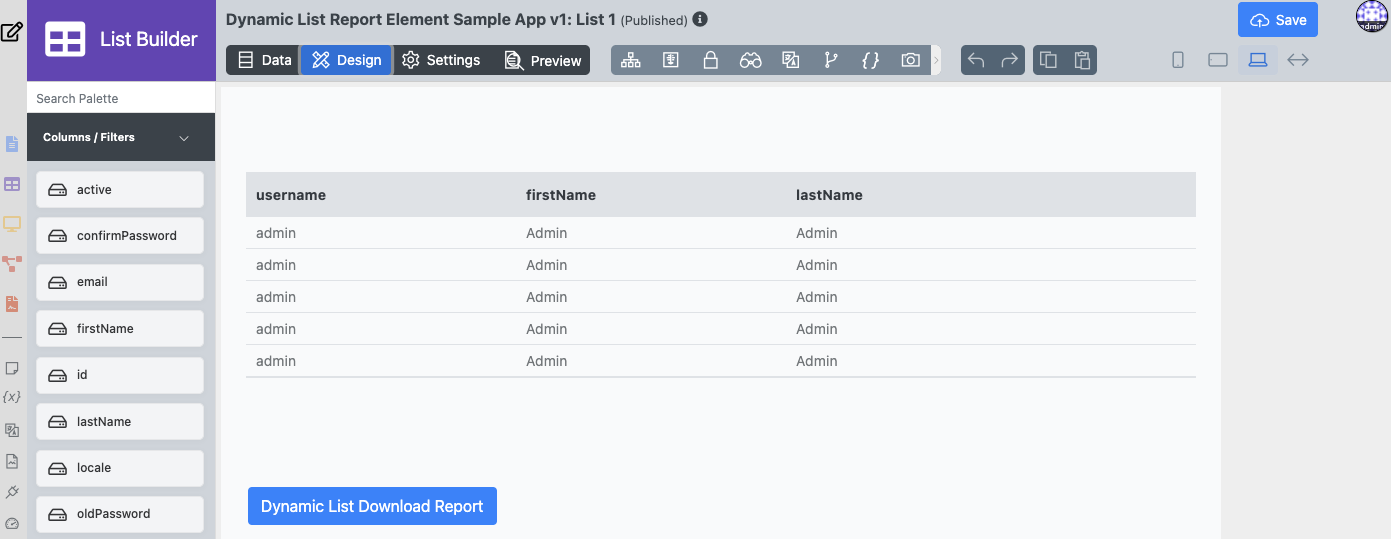Click the paste clipboard icon

click(x=1081, y=60)
